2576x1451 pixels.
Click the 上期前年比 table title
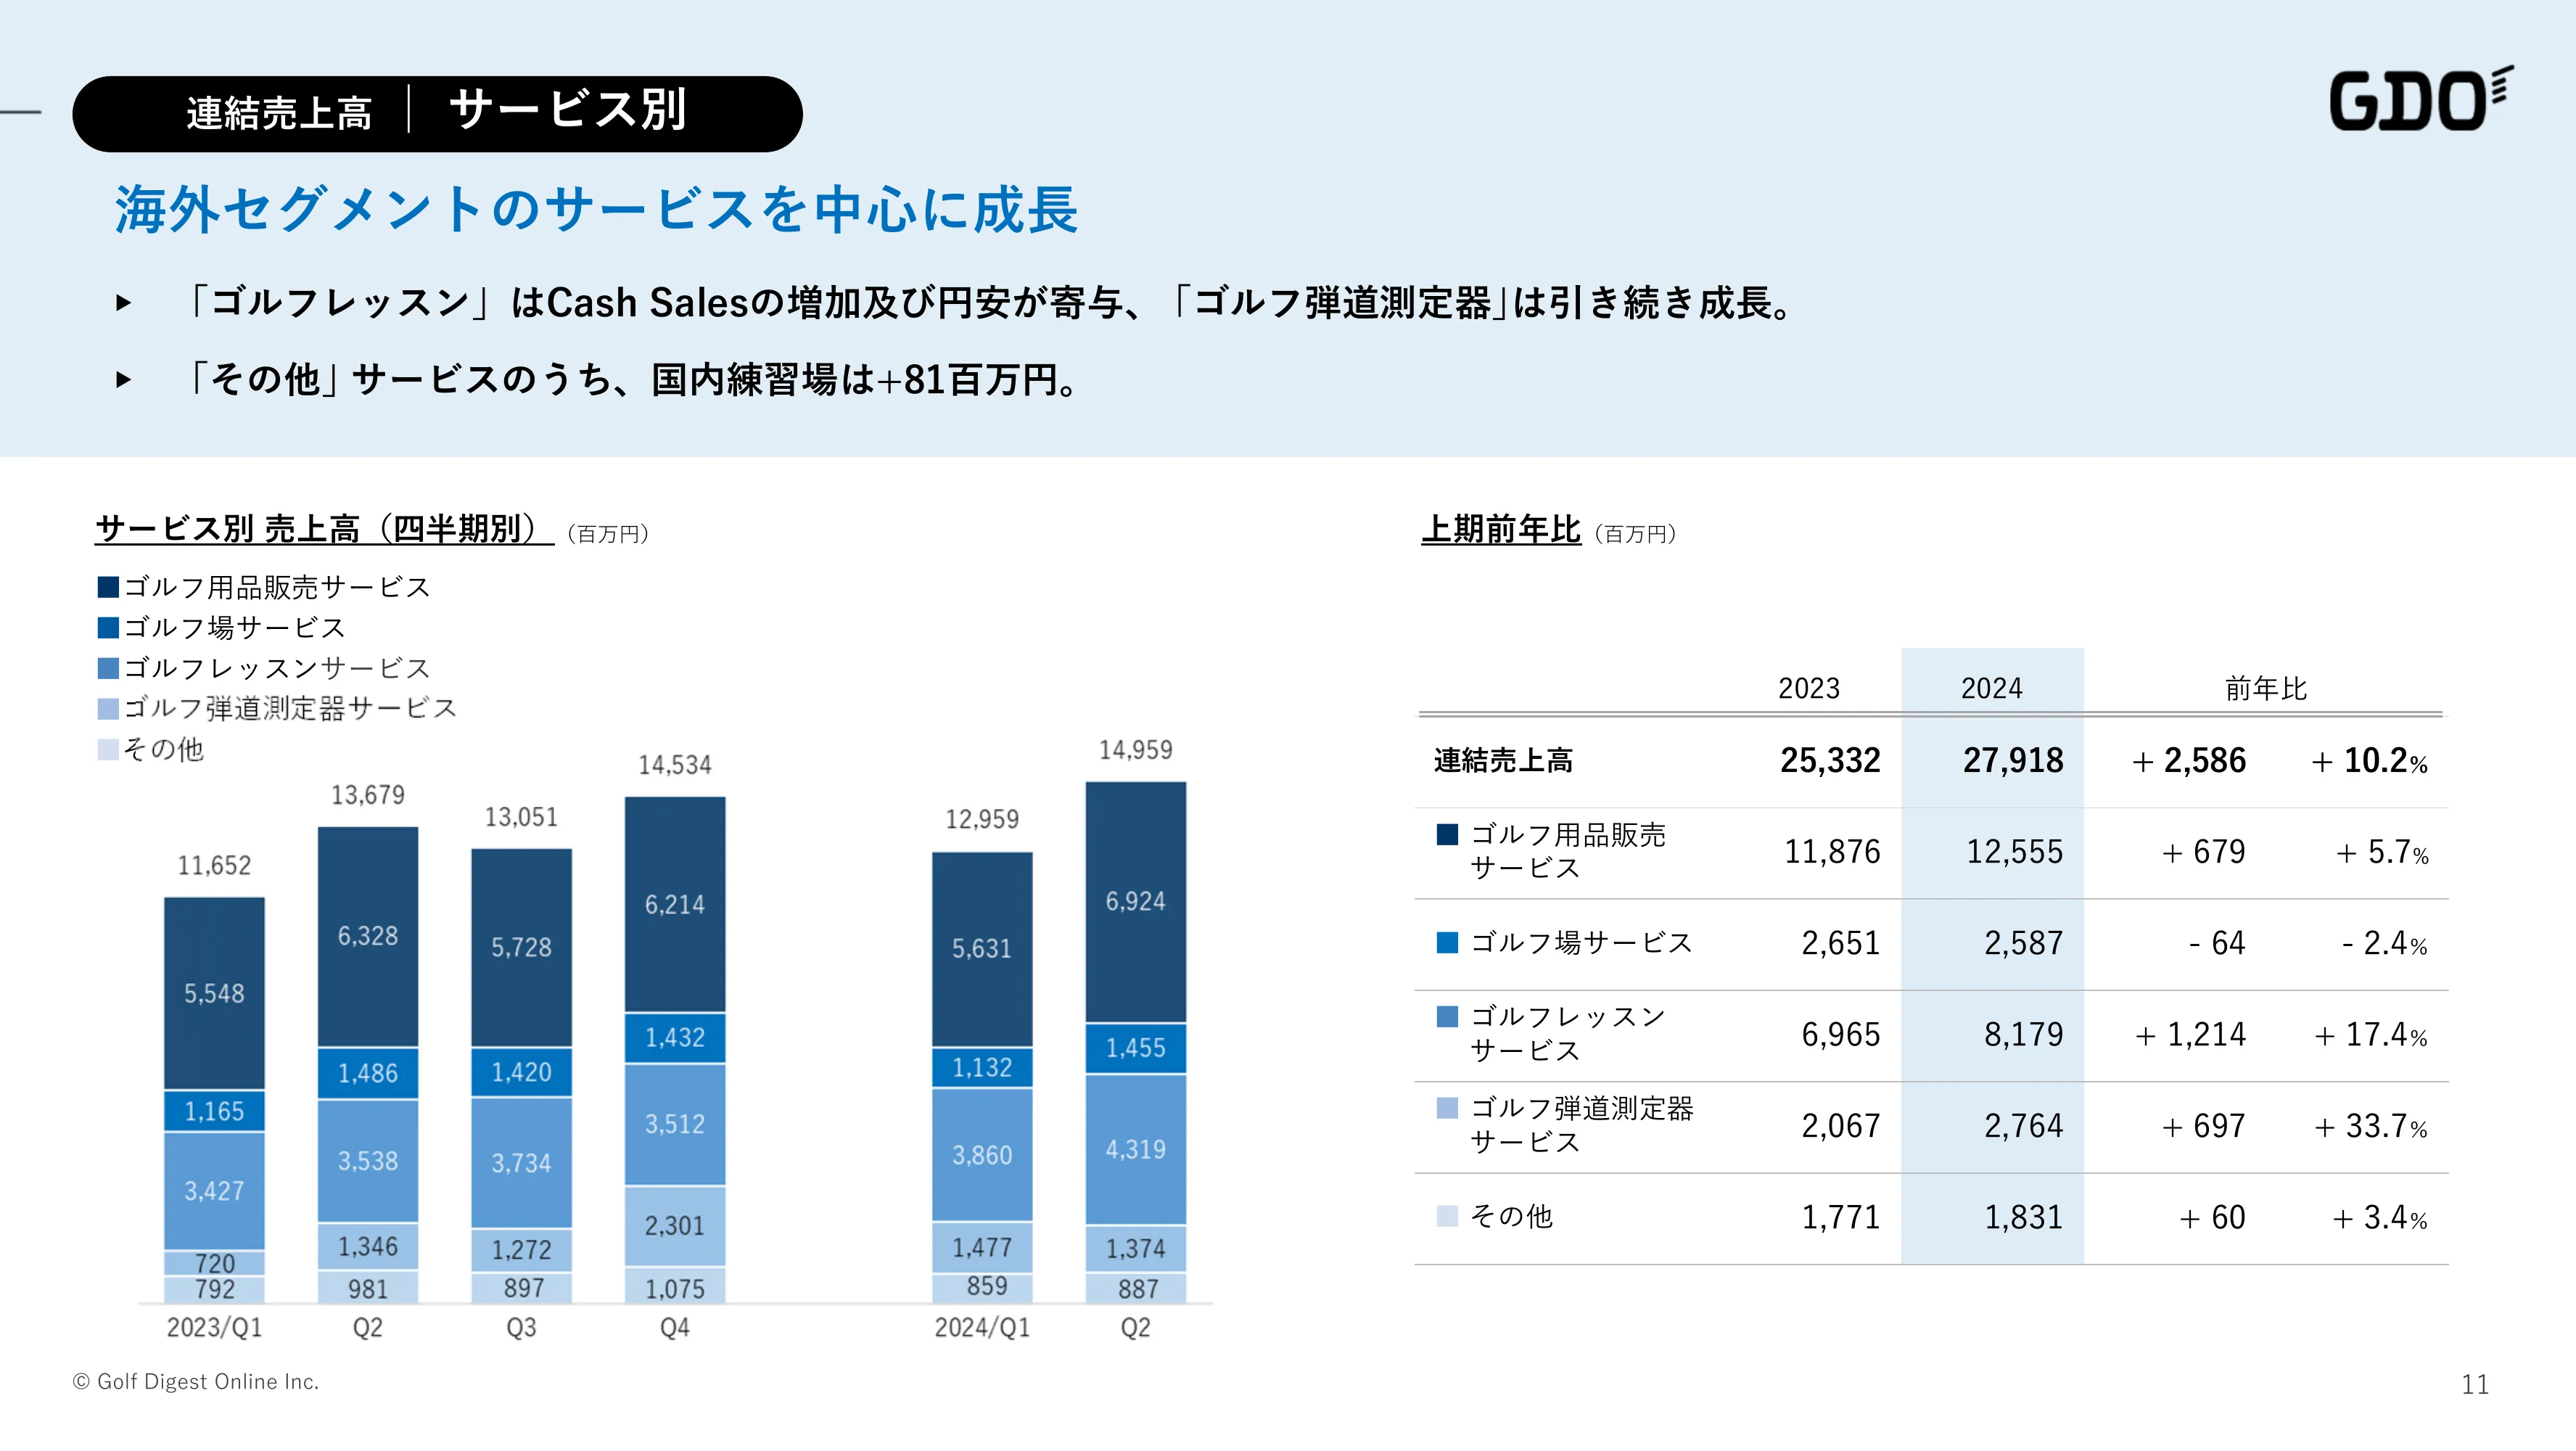1501,529
